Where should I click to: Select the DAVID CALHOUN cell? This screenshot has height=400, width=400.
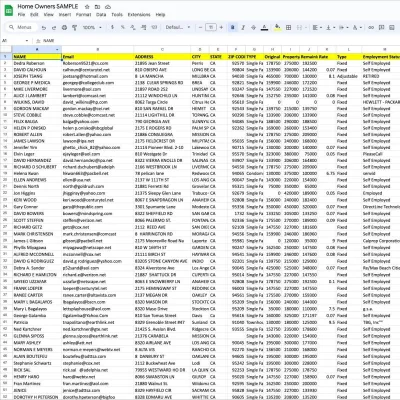pos(37,70)
